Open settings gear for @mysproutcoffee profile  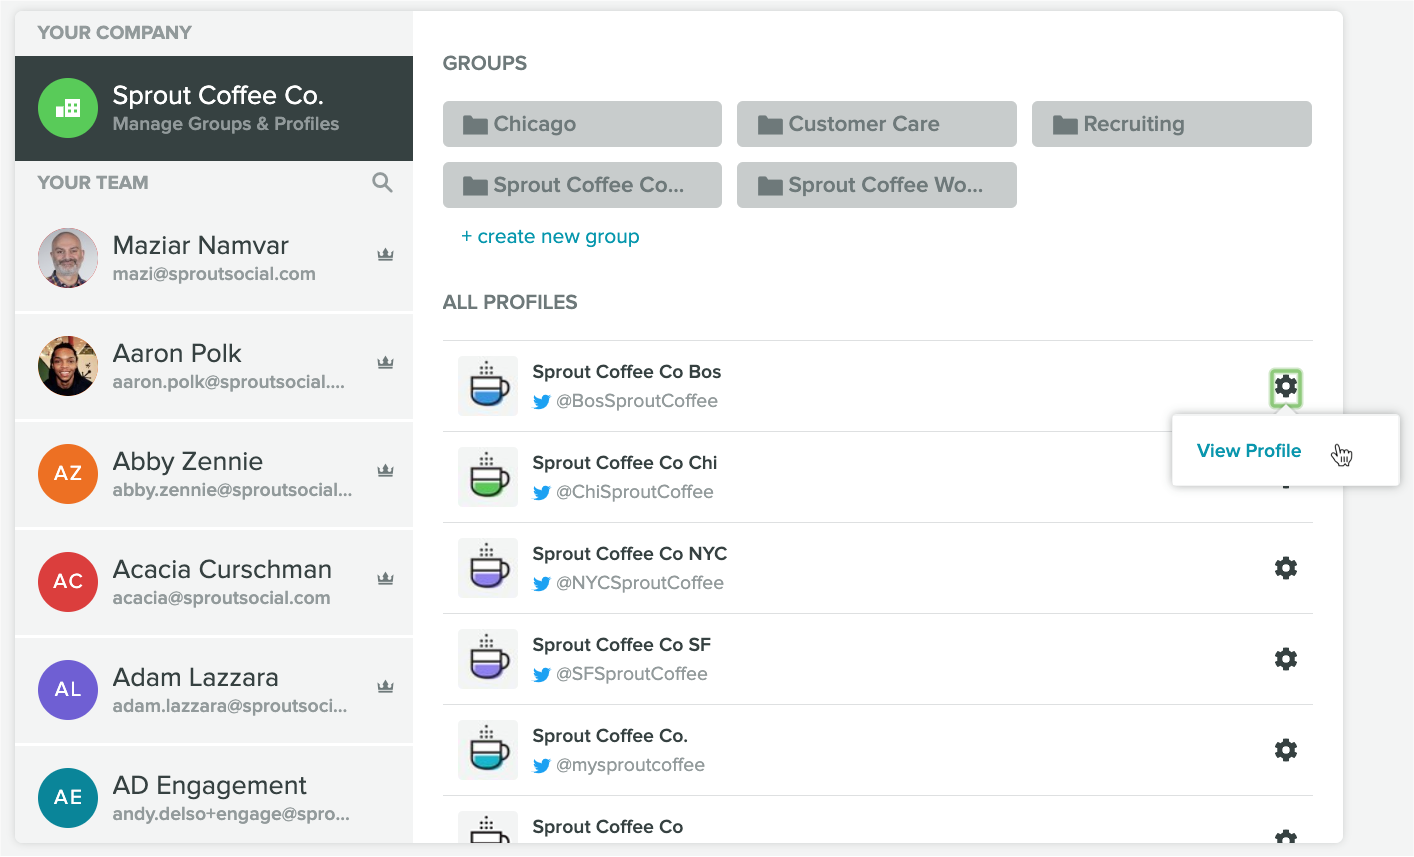pyautogui.click(x=1286, y=750)
